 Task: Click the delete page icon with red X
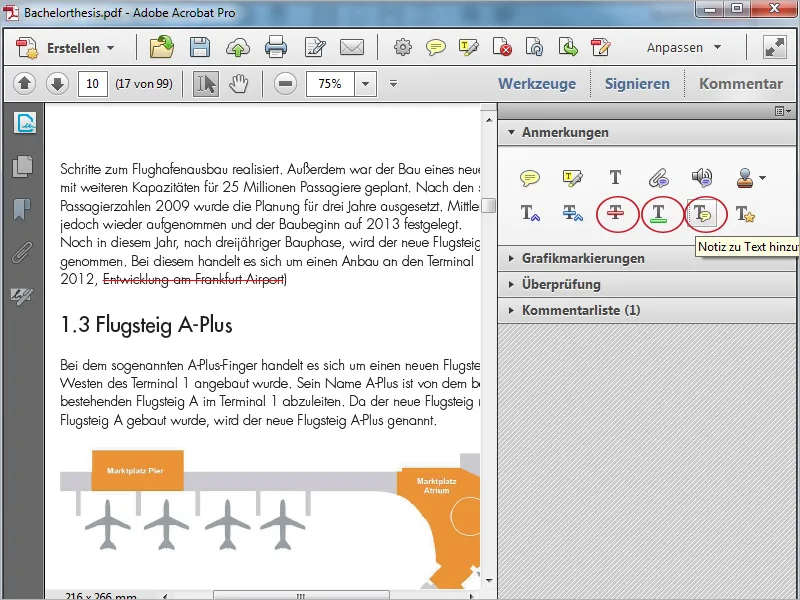(502, 47)
